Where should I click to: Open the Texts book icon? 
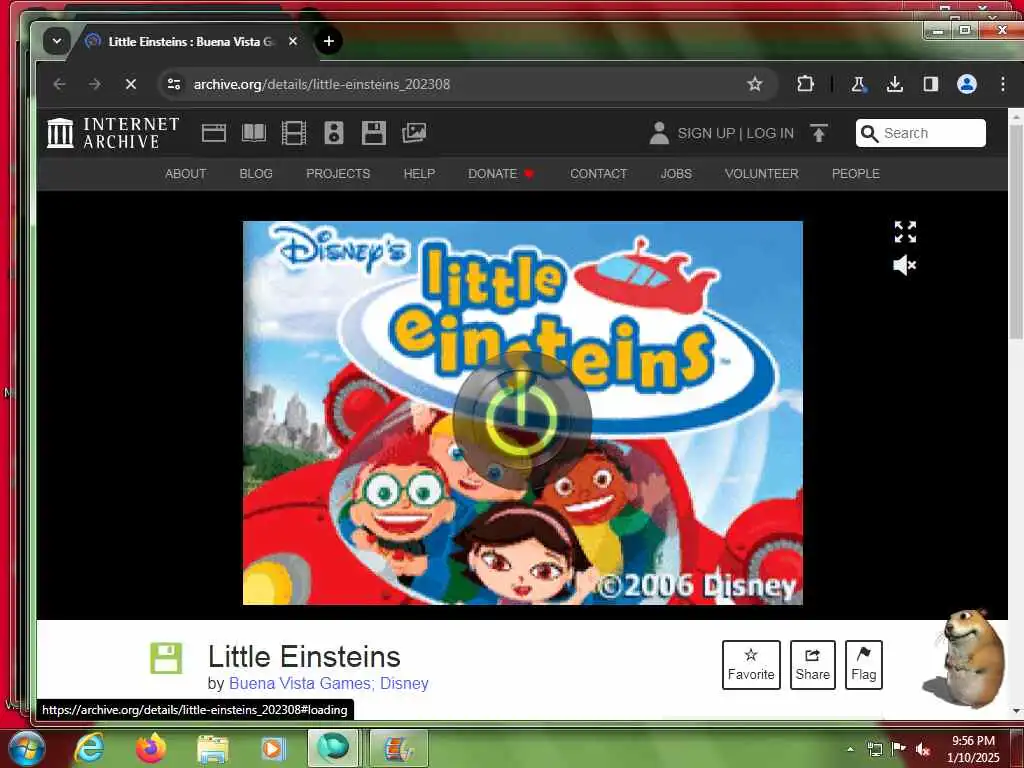(254, 133)
